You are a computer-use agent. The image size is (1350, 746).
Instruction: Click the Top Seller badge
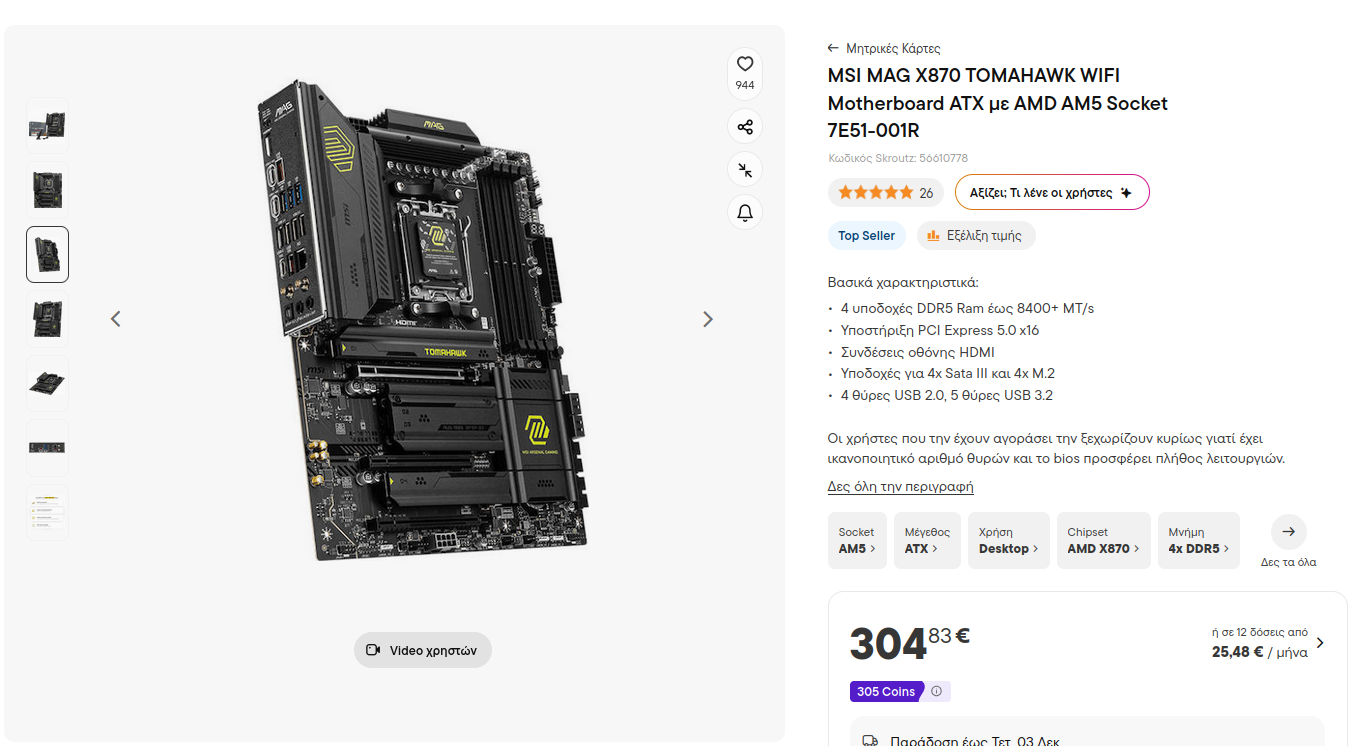point(867,236)
